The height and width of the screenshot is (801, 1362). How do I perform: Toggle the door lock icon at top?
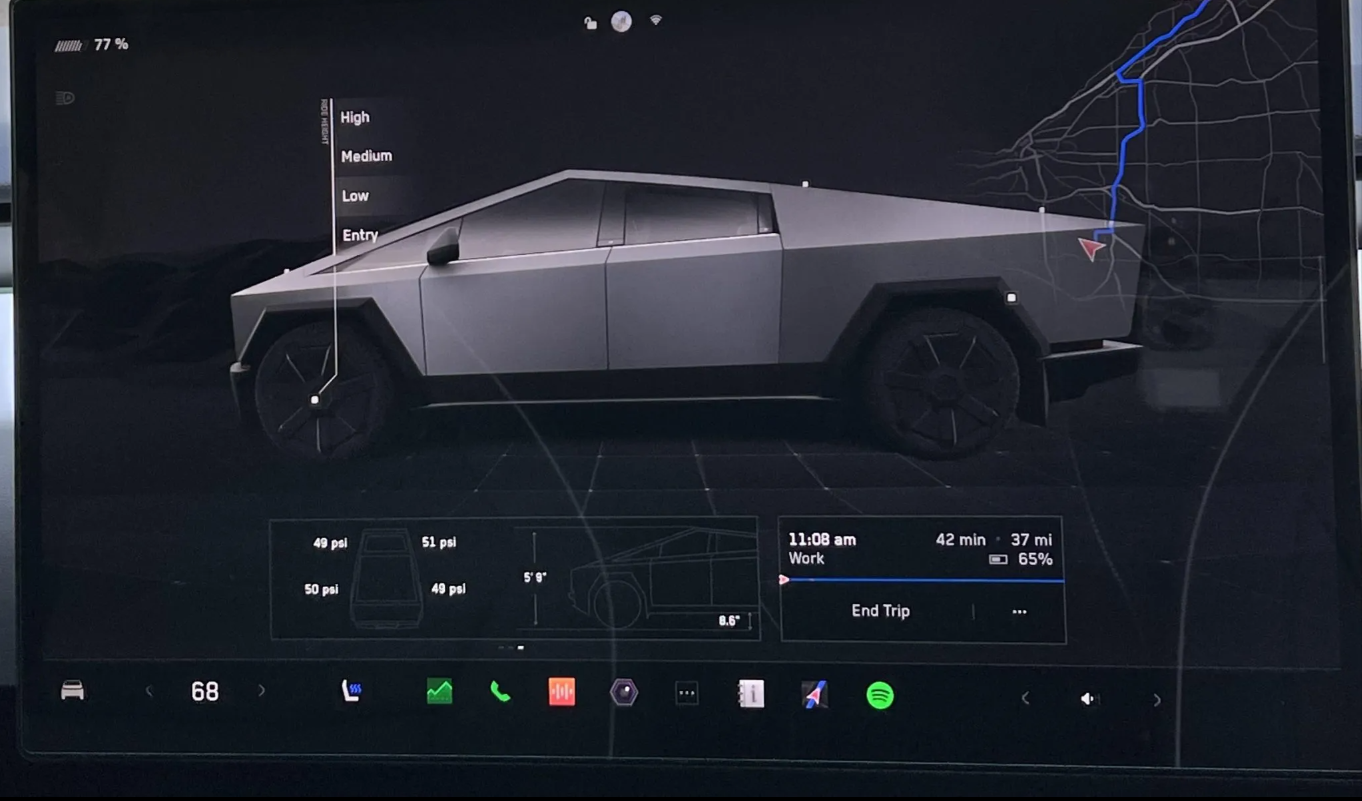tap(591, 23)
